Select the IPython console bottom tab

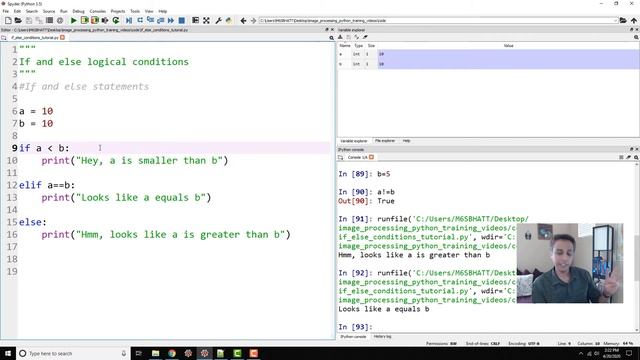point(353,337)
